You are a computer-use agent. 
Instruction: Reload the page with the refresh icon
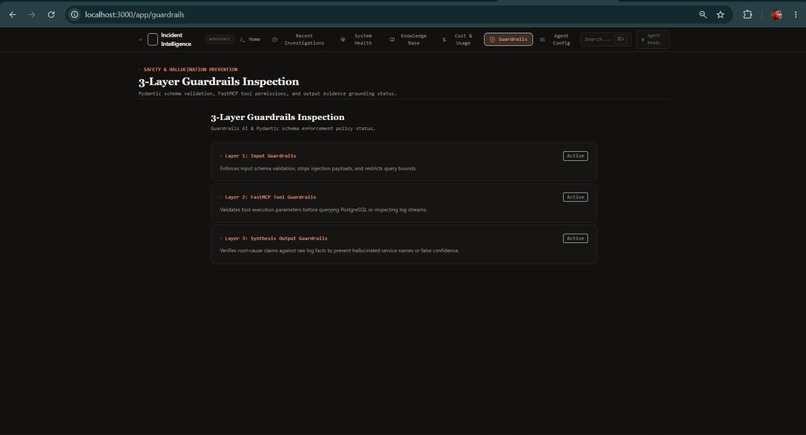51,14
